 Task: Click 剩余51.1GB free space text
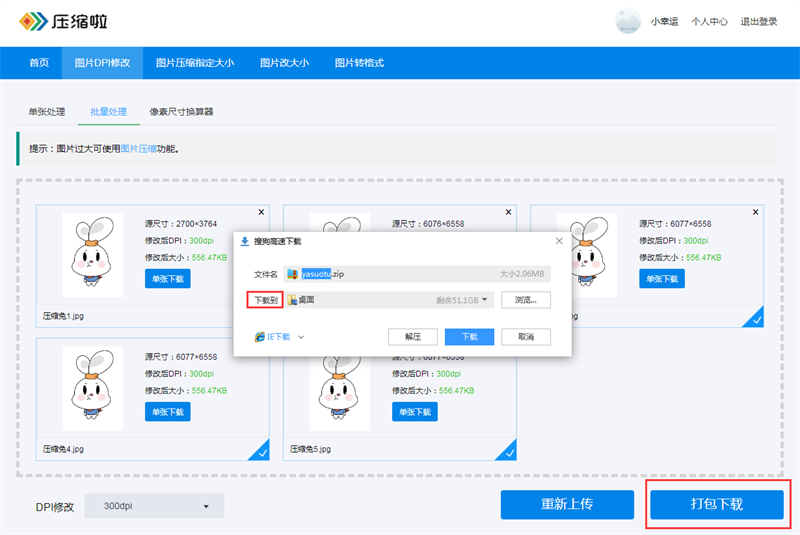coord(457,300)
